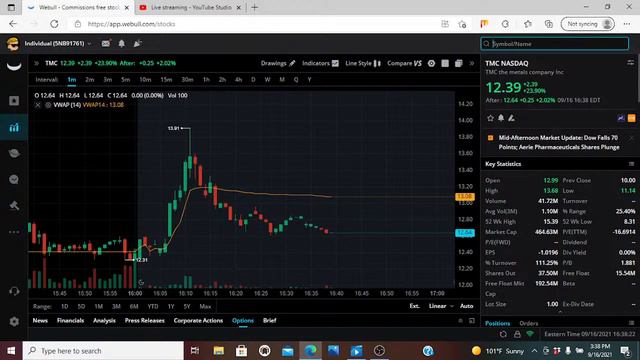Switch to the Financials tab
Screen dimensions: 640x360
click(70, 320)
